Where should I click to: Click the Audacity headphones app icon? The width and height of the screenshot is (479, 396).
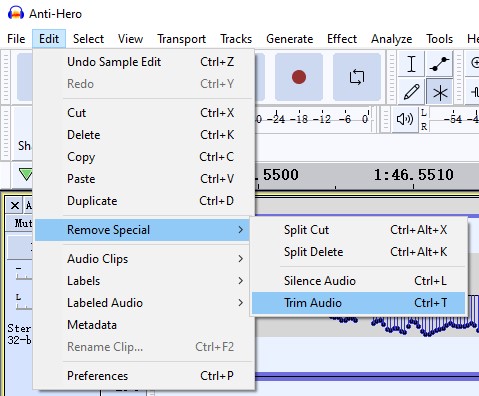[x=16, y=13]
